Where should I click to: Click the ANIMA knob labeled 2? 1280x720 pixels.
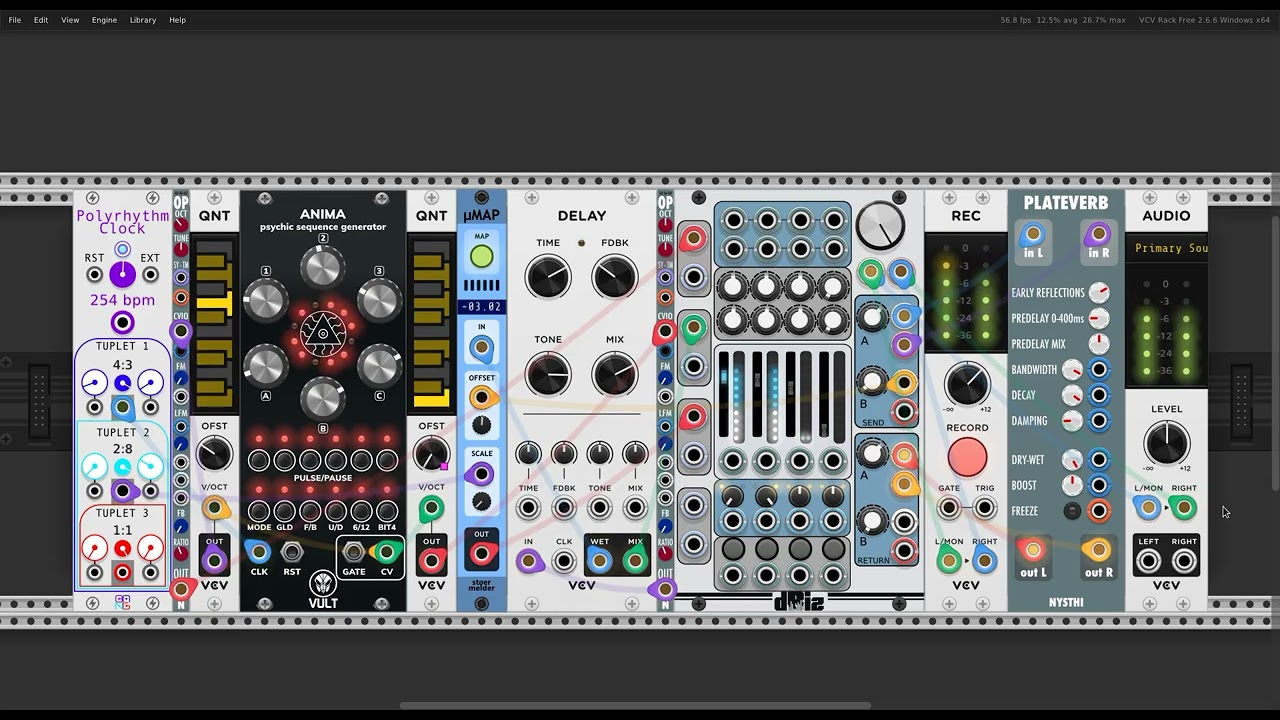coord(322,267)
